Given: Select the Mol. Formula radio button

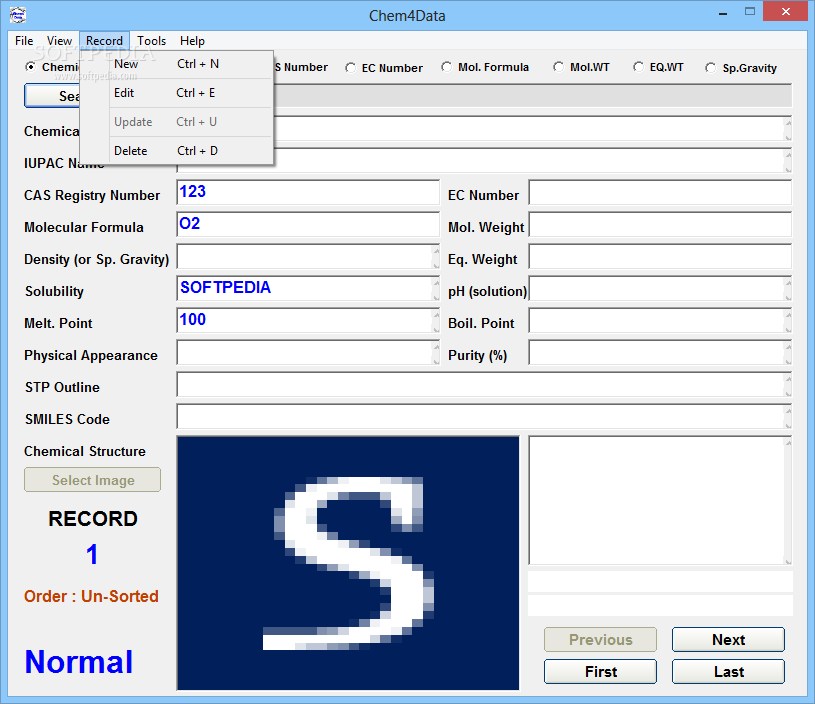Looking at the screenshot, I should tap(446, 67).
